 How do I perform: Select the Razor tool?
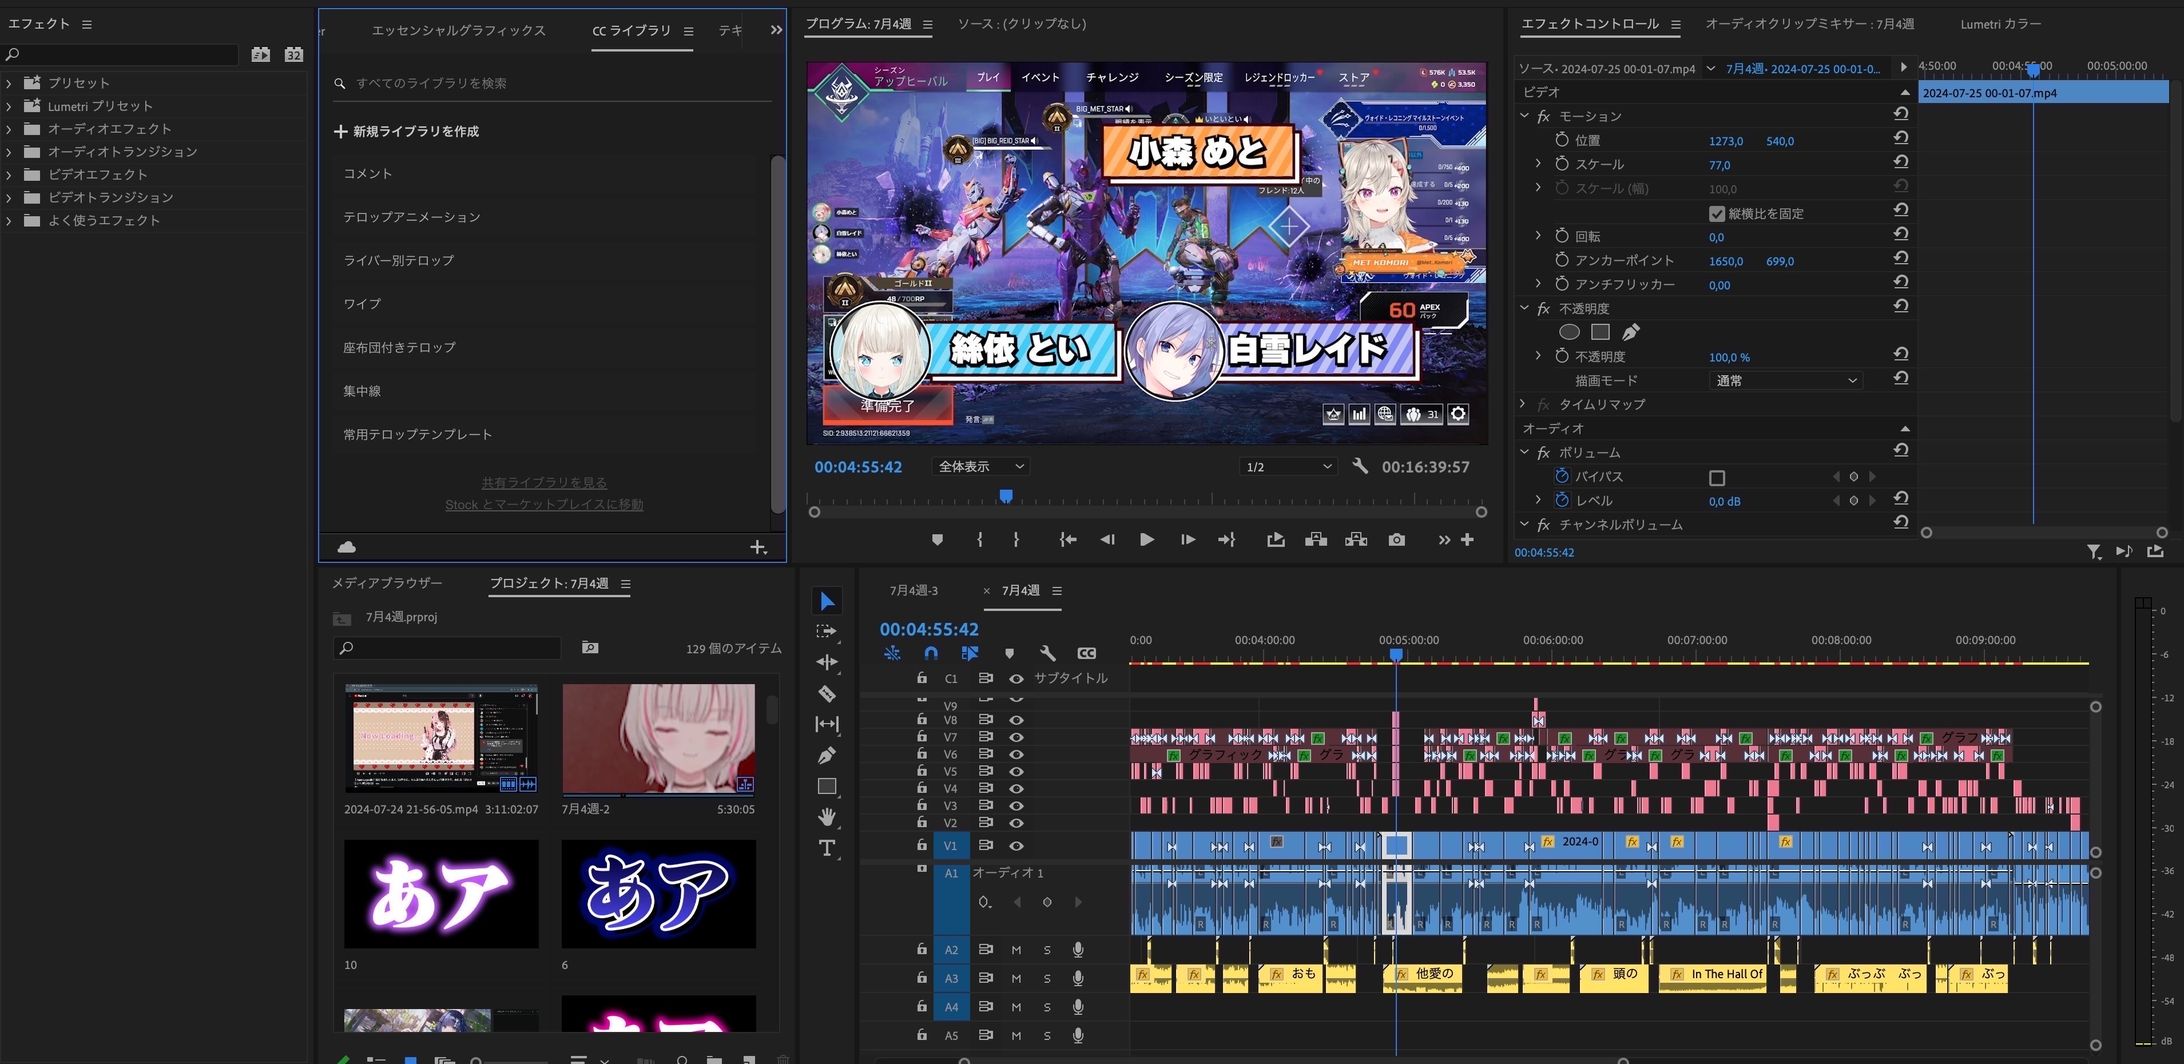point(827,693)
